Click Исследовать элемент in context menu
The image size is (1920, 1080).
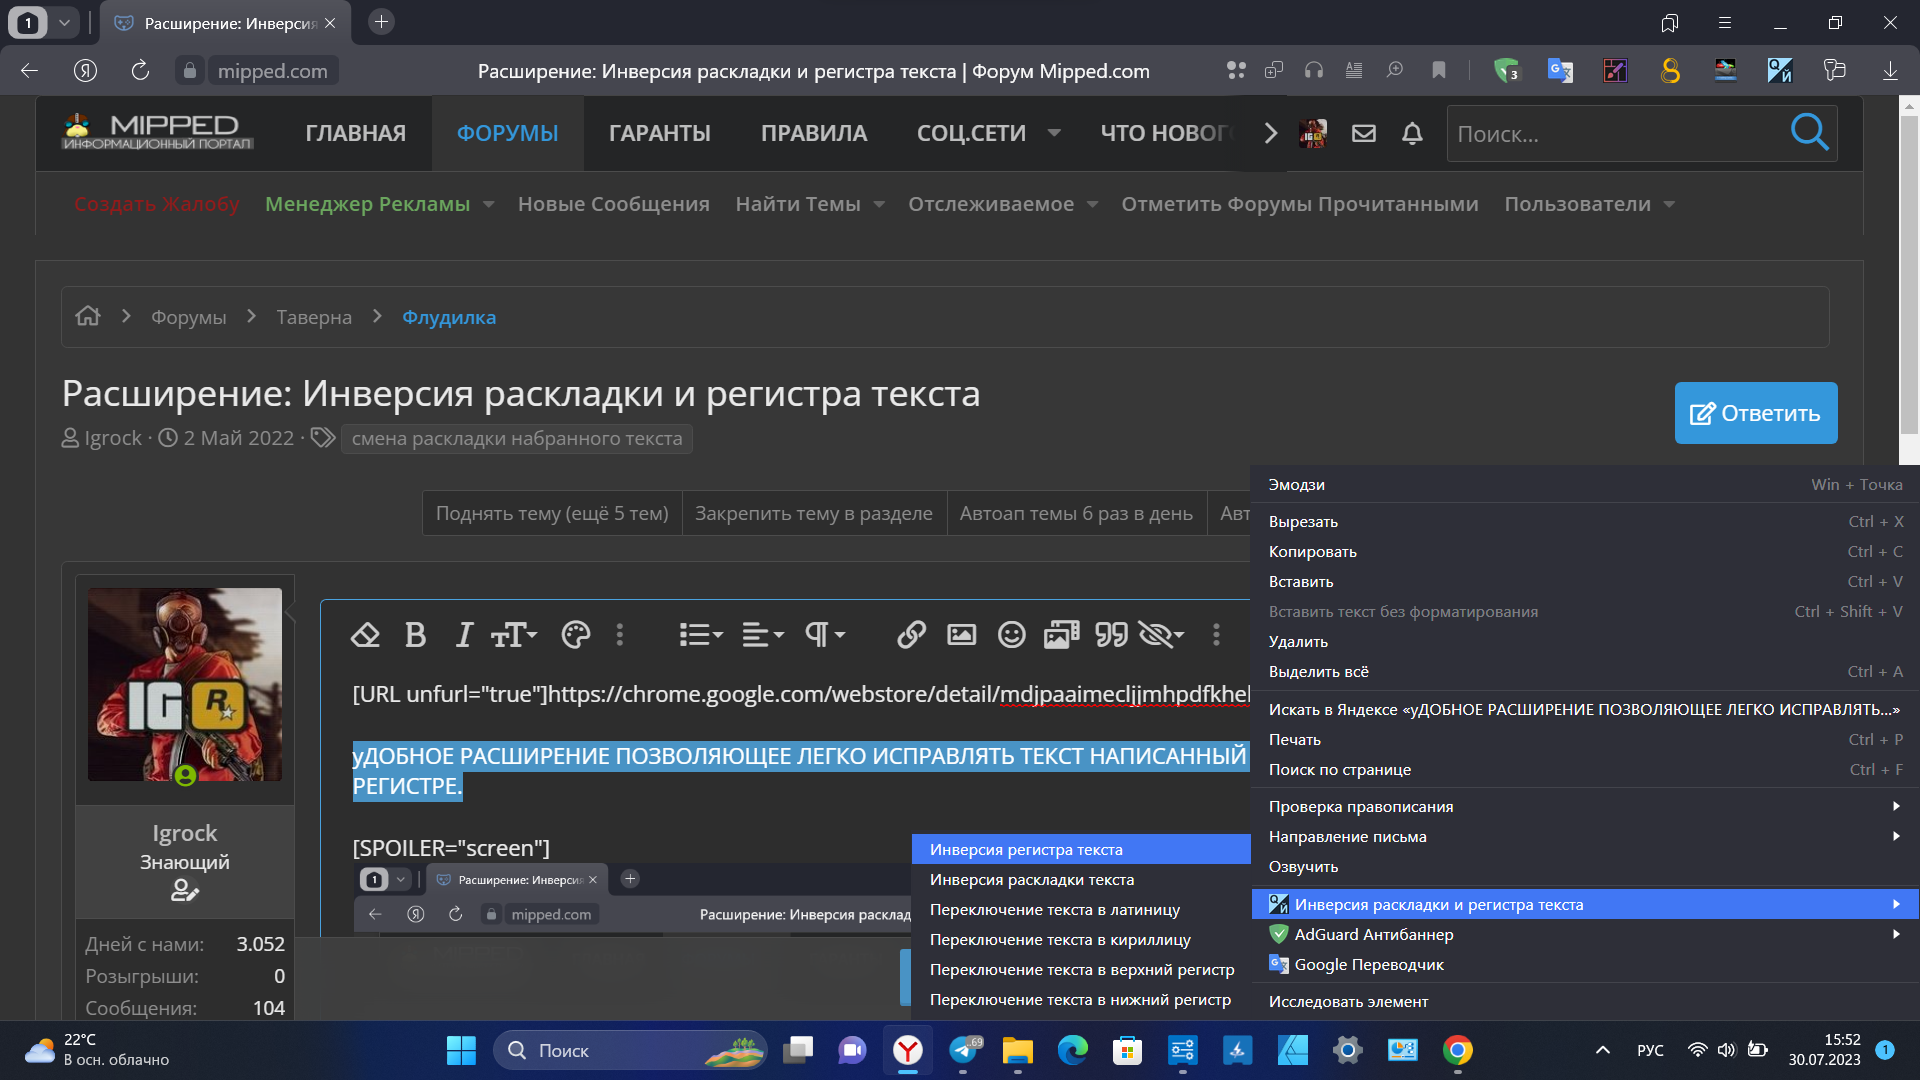coord(1585,1001)
